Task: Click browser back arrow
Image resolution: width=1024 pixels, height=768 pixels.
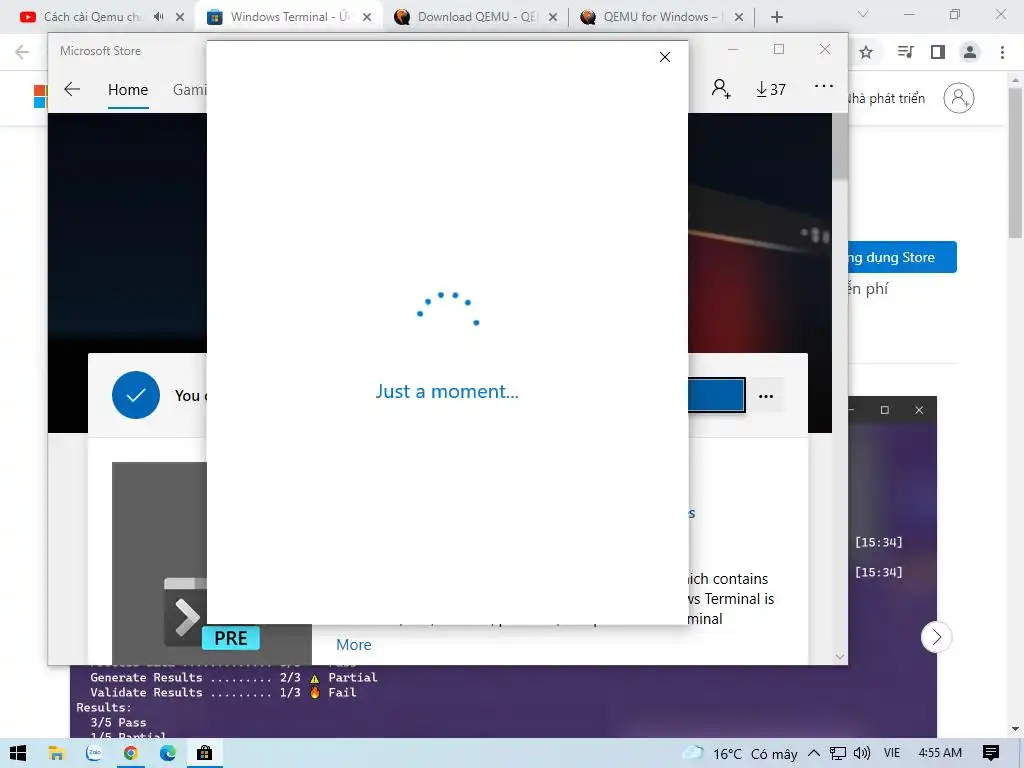Action: point(22,52)
